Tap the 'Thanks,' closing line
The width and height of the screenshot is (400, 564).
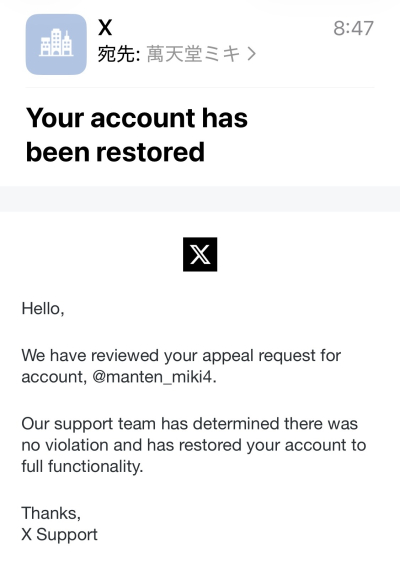[51, 513]
